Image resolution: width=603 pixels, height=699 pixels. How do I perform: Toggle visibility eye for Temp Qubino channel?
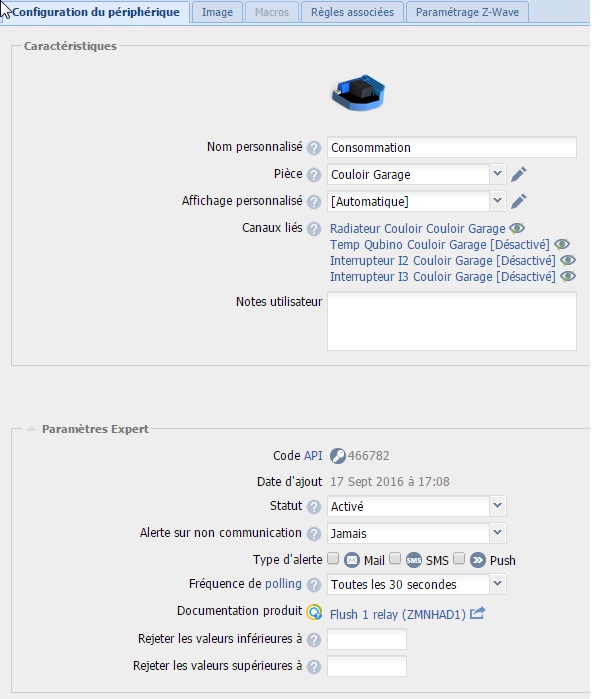(x=562, y=244)
